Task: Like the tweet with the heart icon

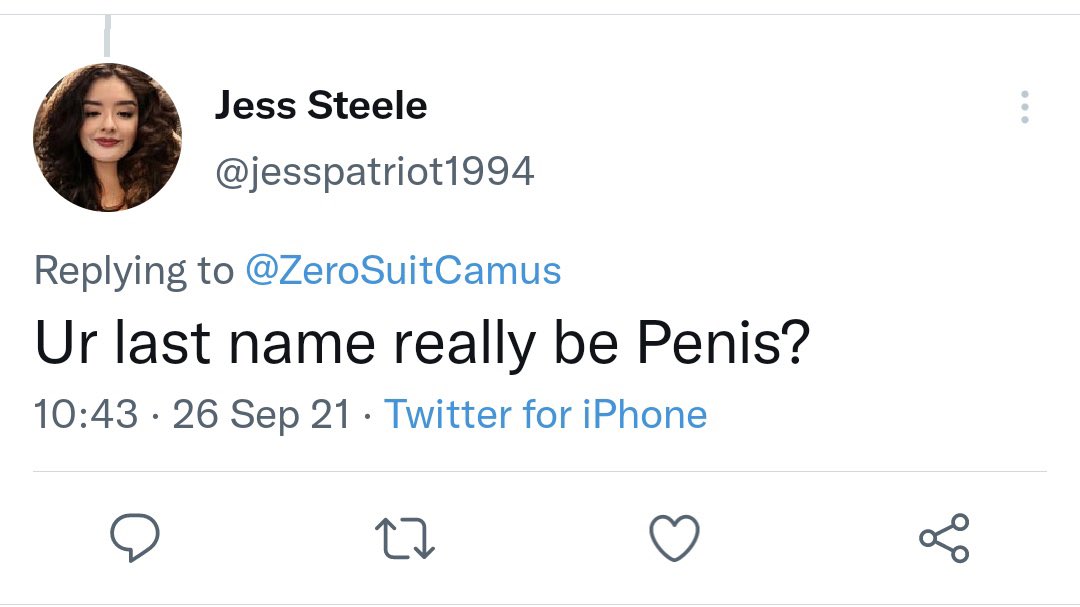Action: point(674,537)
